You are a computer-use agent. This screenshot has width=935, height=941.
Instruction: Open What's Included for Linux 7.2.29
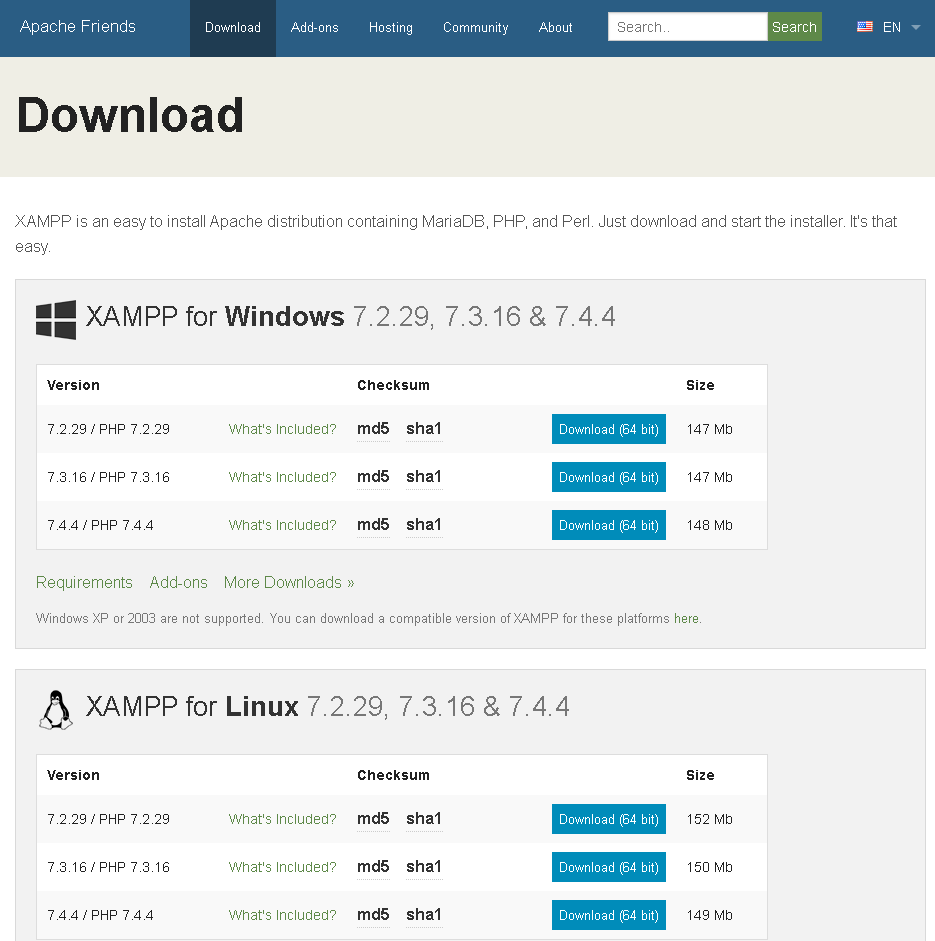(283, 819)
